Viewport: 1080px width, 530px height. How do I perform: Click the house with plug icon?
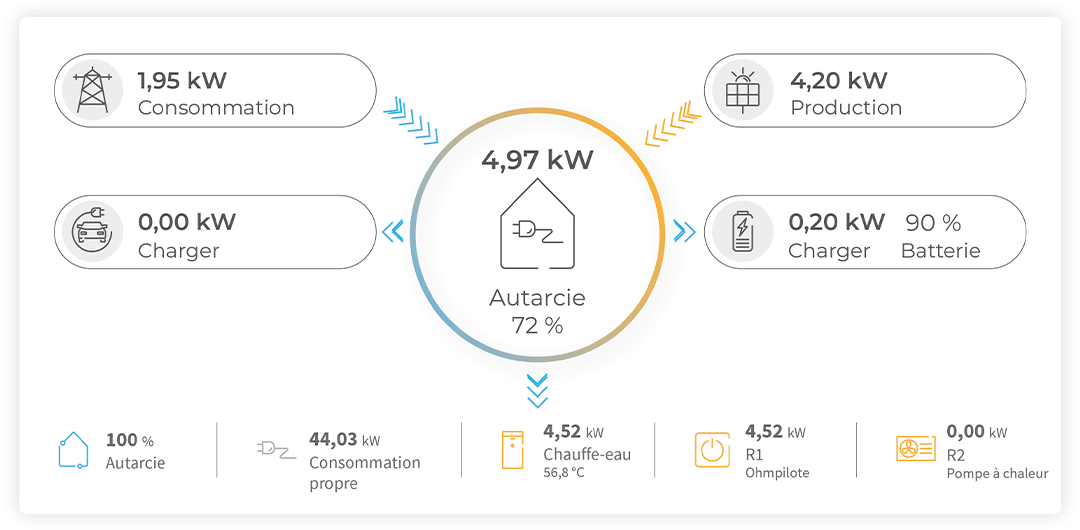click(x=537, y=224)
